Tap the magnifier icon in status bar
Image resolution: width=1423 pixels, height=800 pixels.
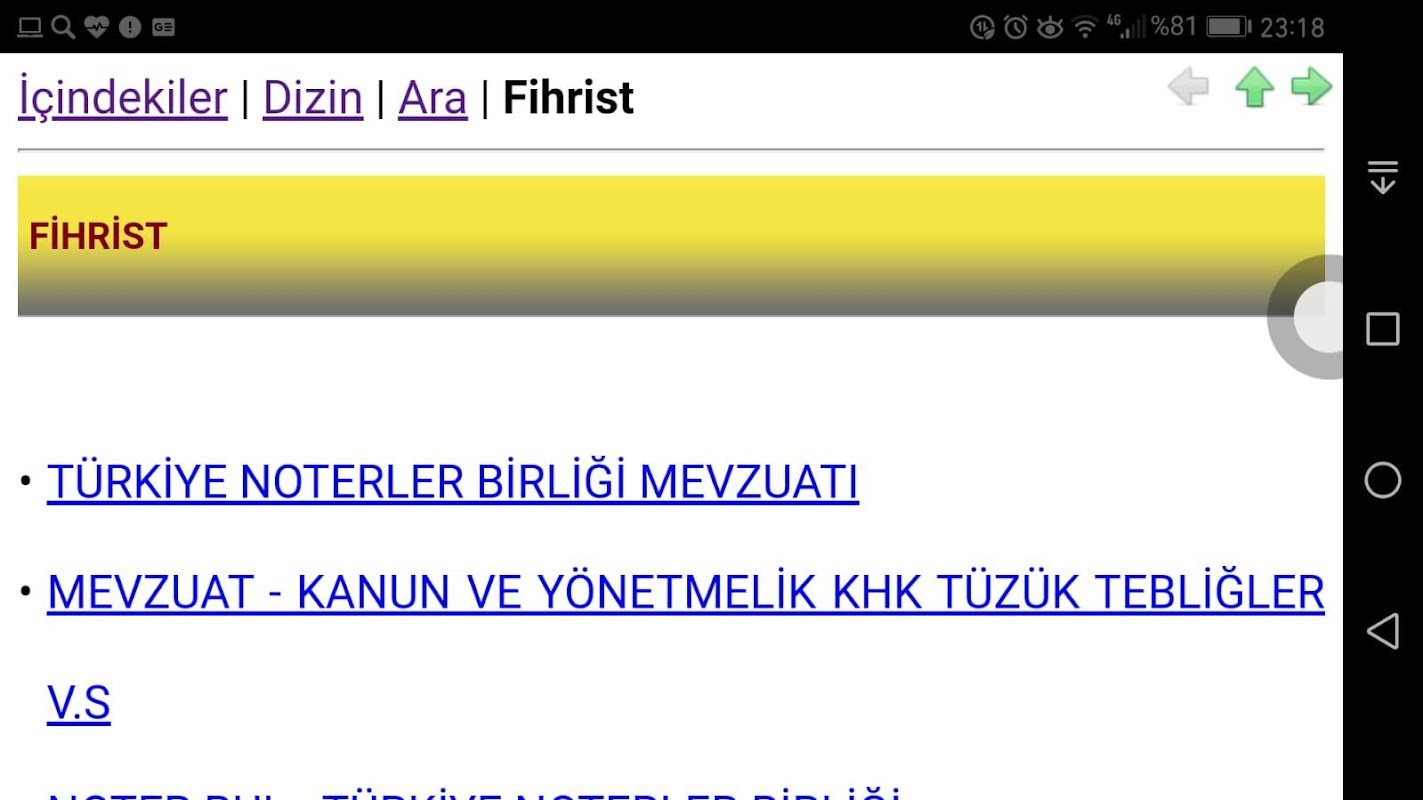(x=63, y=27)
